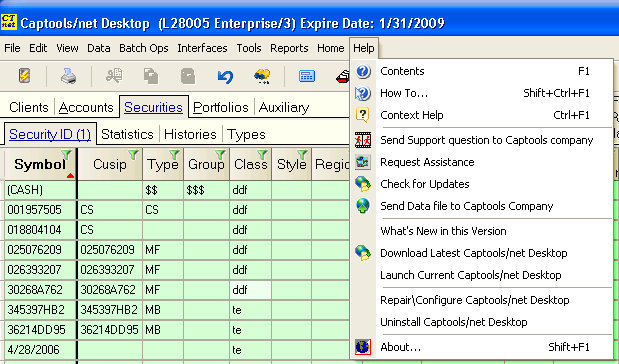
Task: Switch to the Portfolios tab
Action: tap(221, 107)
